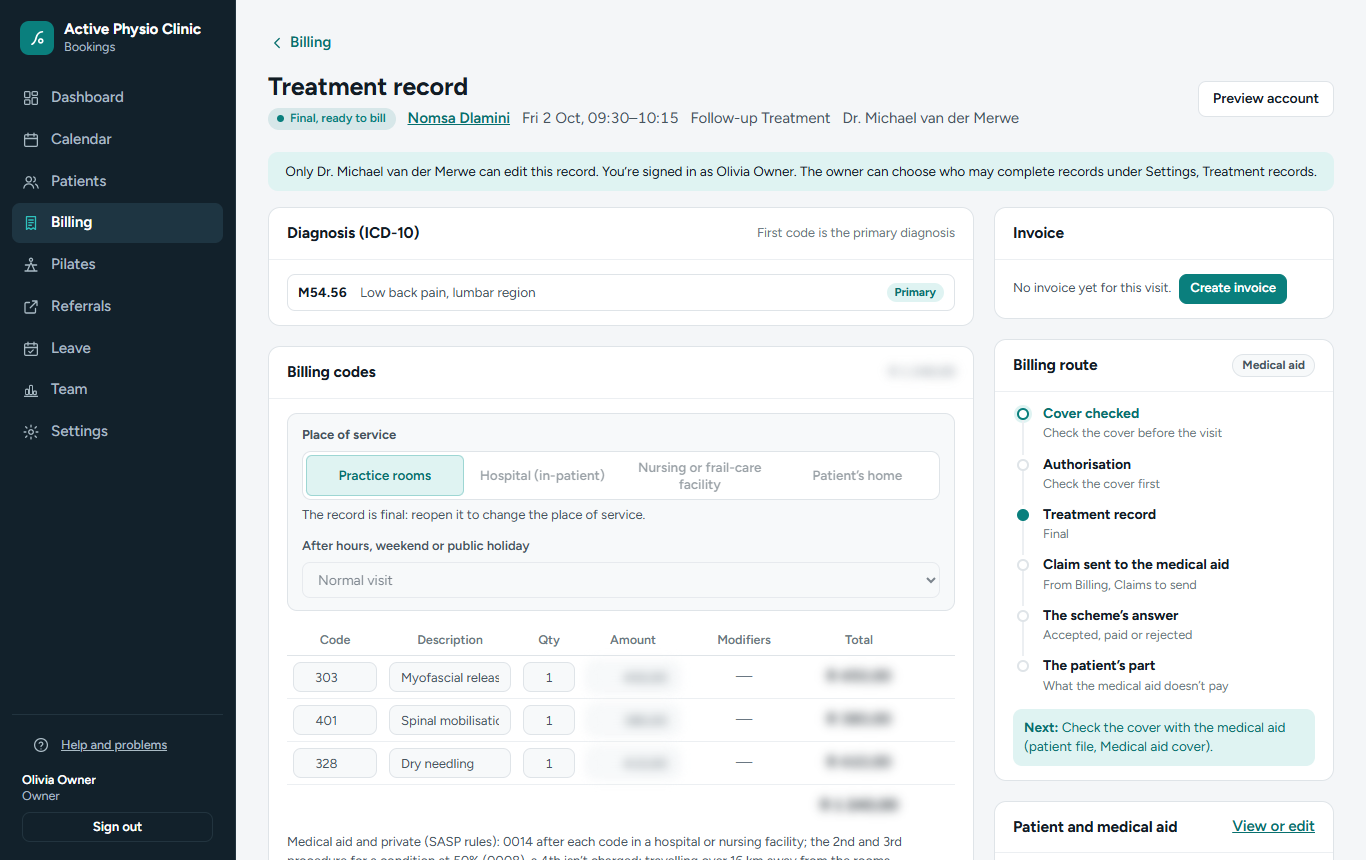The image size is (1366, 860).
Task: Click the Authorisation step circle
Action: [1022, 465]
